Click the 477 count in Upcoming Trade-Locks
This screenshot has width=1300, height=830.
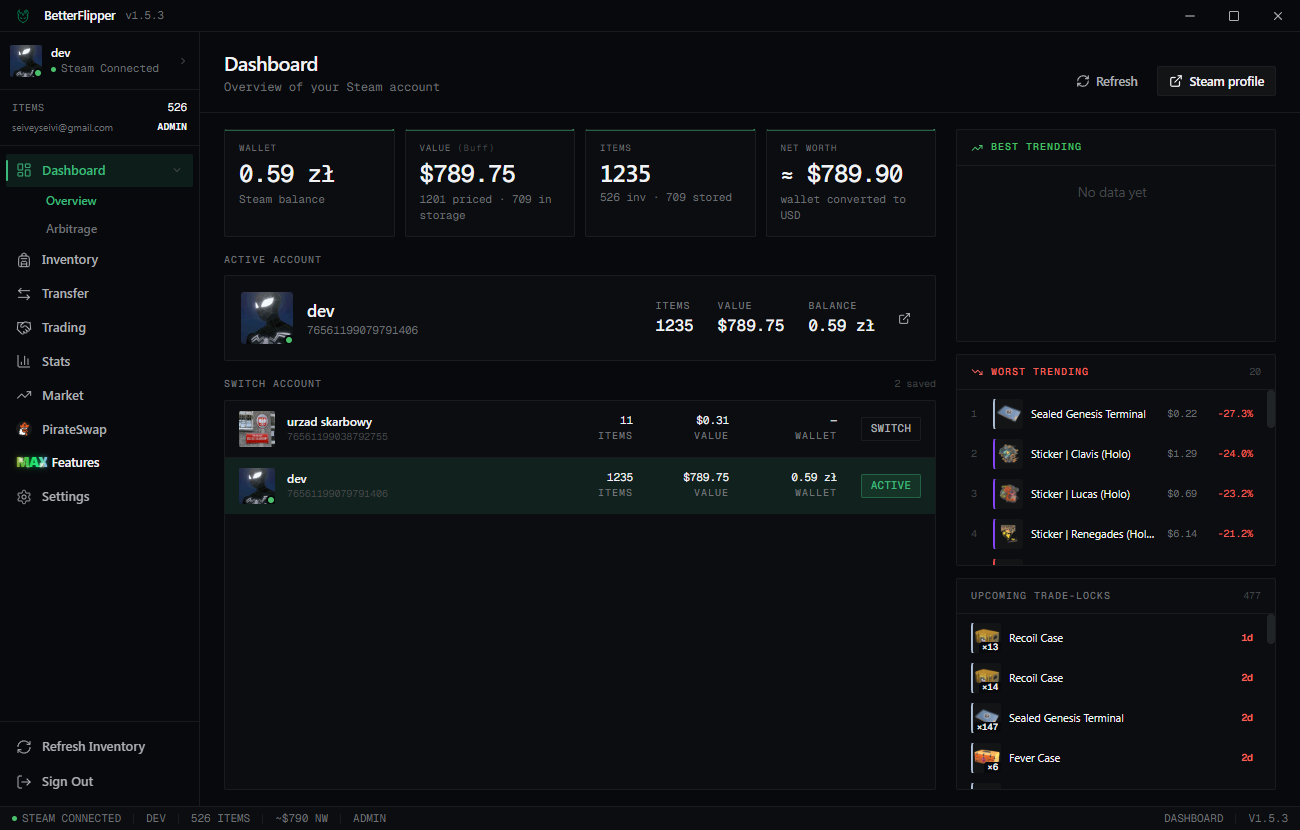point(1252,596)
